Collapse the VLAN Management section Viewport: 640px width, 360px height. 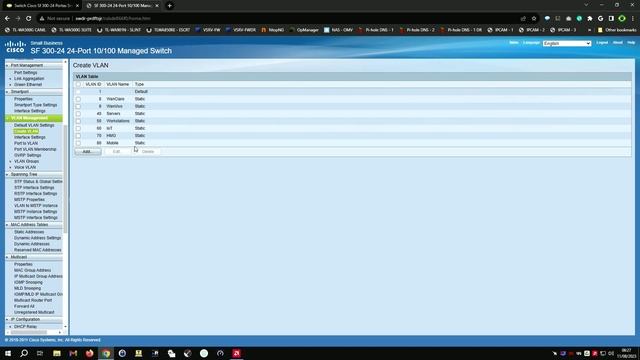[7, 118]
